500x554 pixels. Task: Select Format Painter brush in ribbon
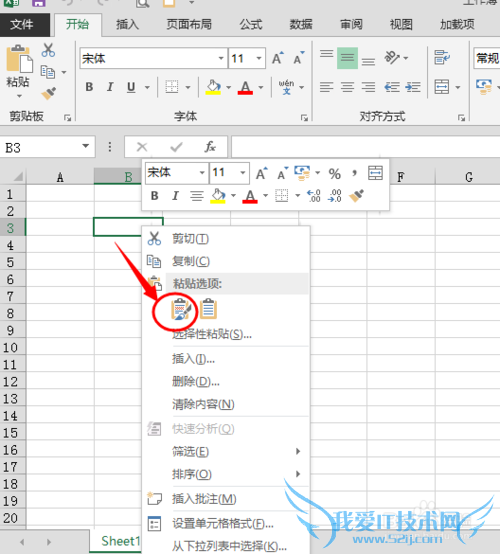[x=49, y=93]
